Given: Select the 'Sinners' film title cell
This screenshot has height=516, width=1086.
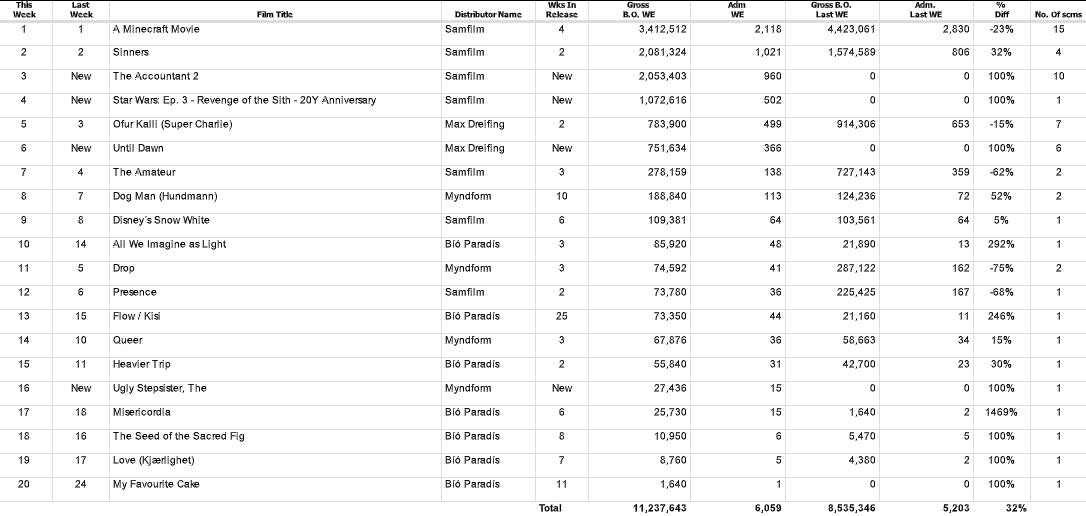Looking at the screenshot, I should 131,52.
